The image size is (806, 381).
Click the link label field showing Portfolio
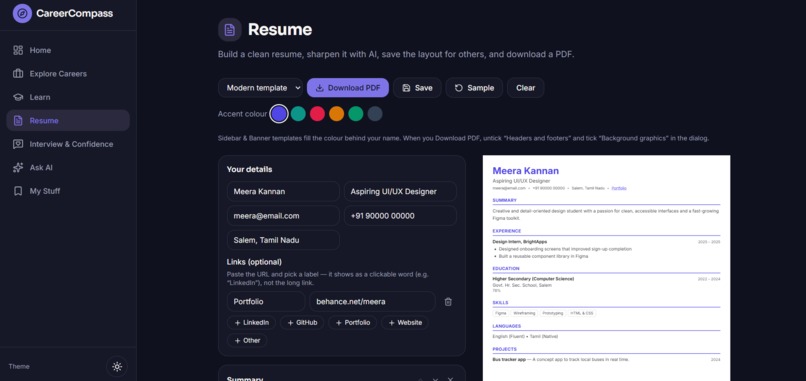[266, 302]
